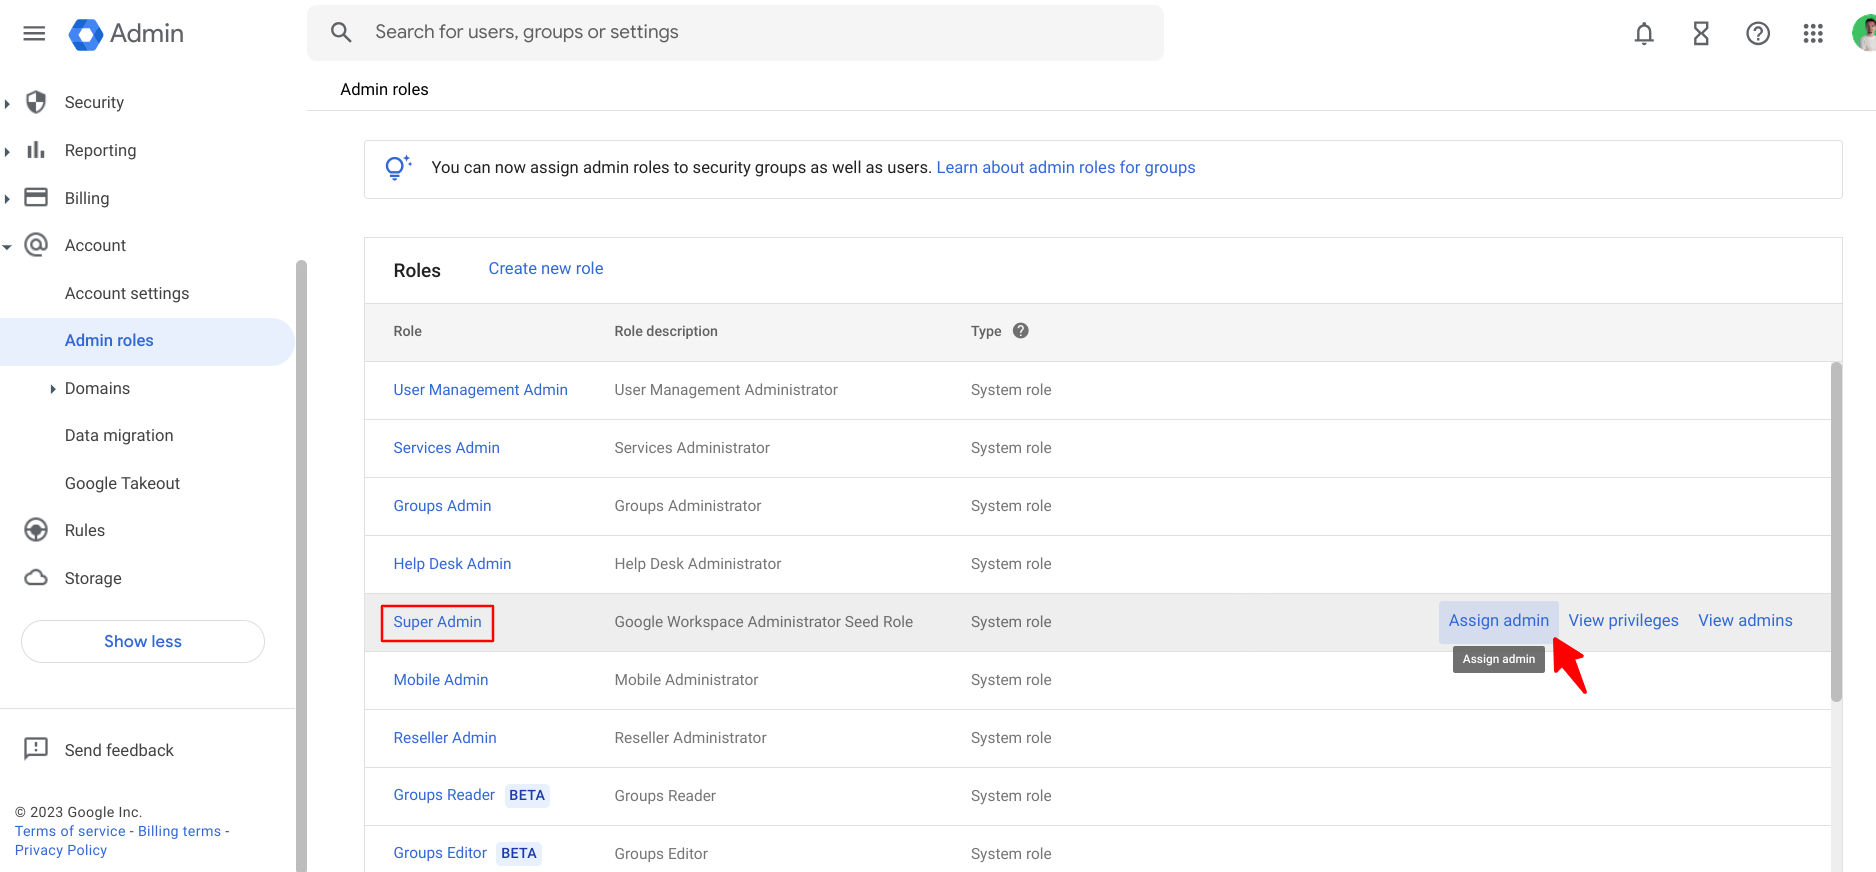Click the Domains sidebar label

point(97,388)
